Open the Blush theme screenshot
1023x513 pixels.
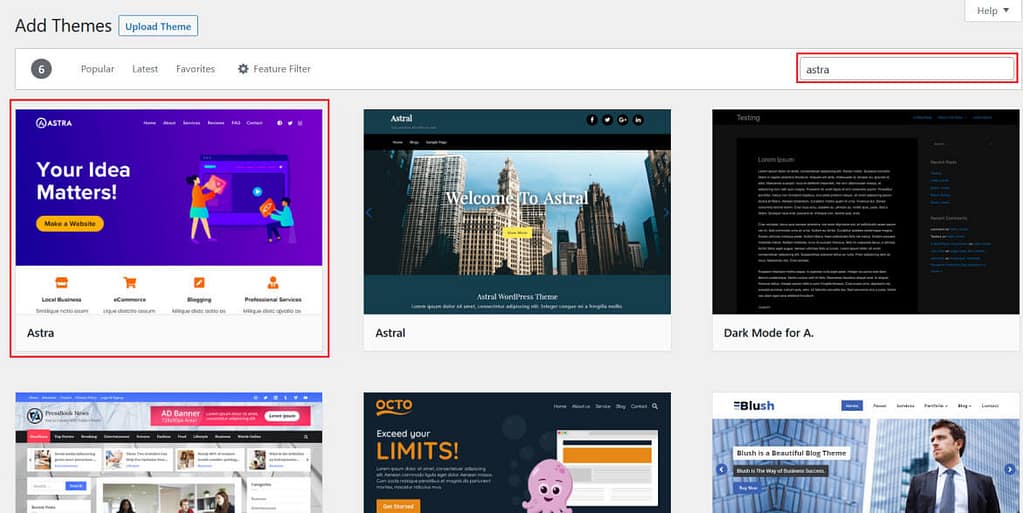click(865, 452)
